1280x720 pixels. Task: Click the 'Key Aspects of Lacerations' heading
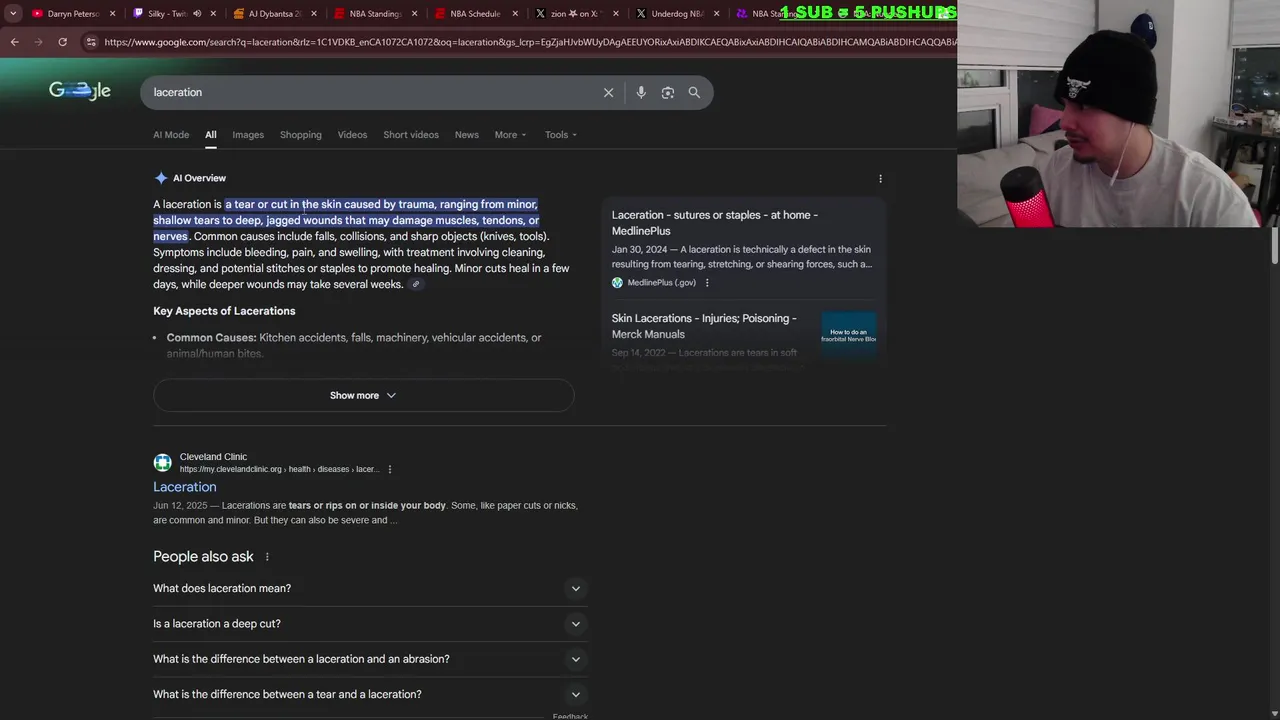[224, 311]
